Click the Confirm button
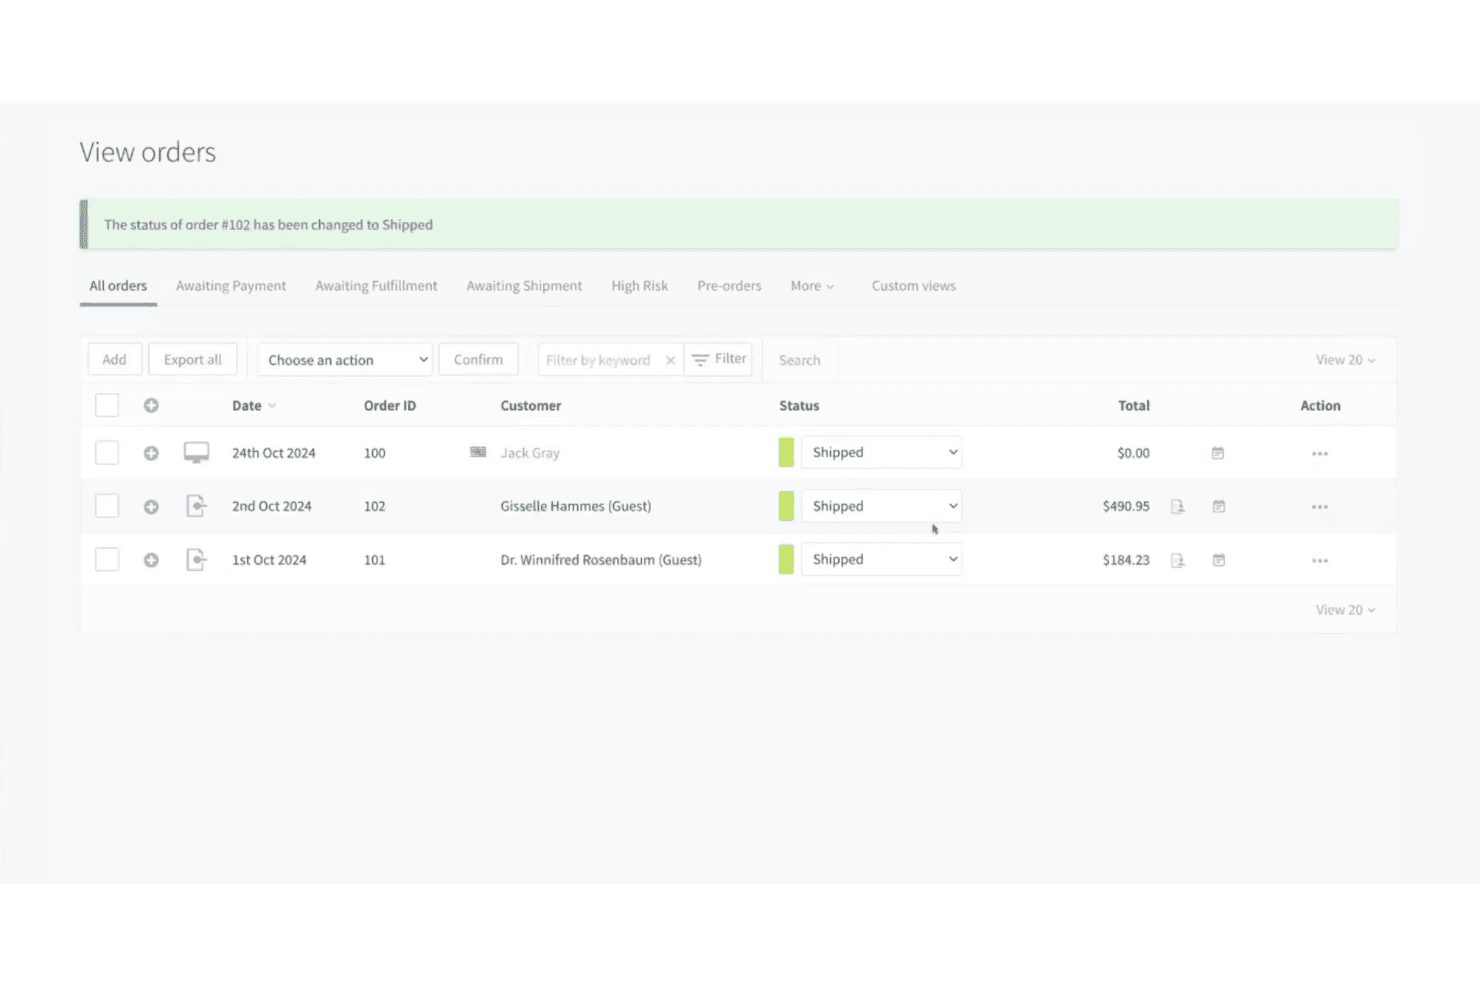Screen dimensions: 1480x987 pos(478,359)
